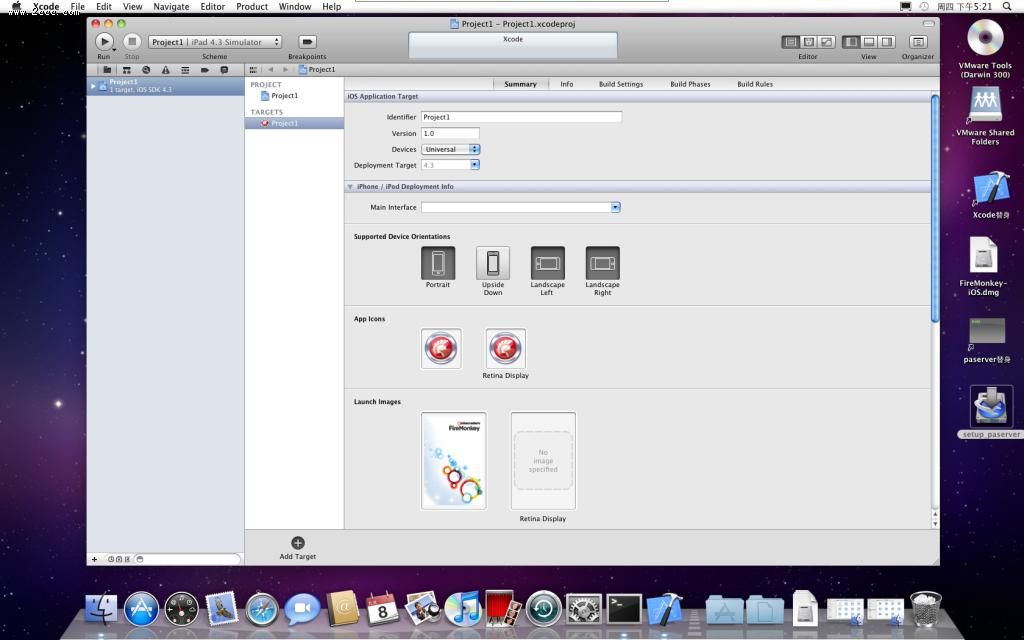Open the Organizer window
The height and width of the screenshot is (640, 1024).
[918, 42]
